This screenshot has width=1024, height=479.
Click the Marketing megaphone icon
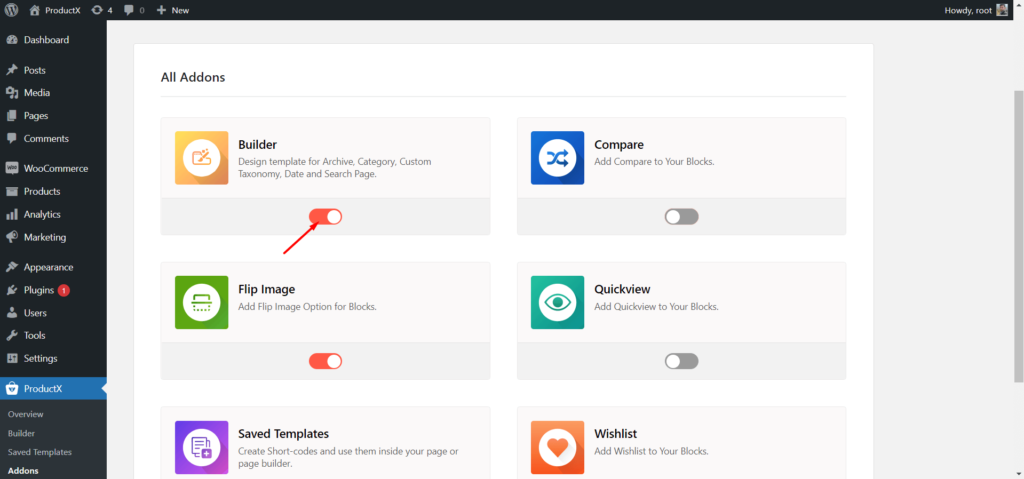tap(12, 237)
